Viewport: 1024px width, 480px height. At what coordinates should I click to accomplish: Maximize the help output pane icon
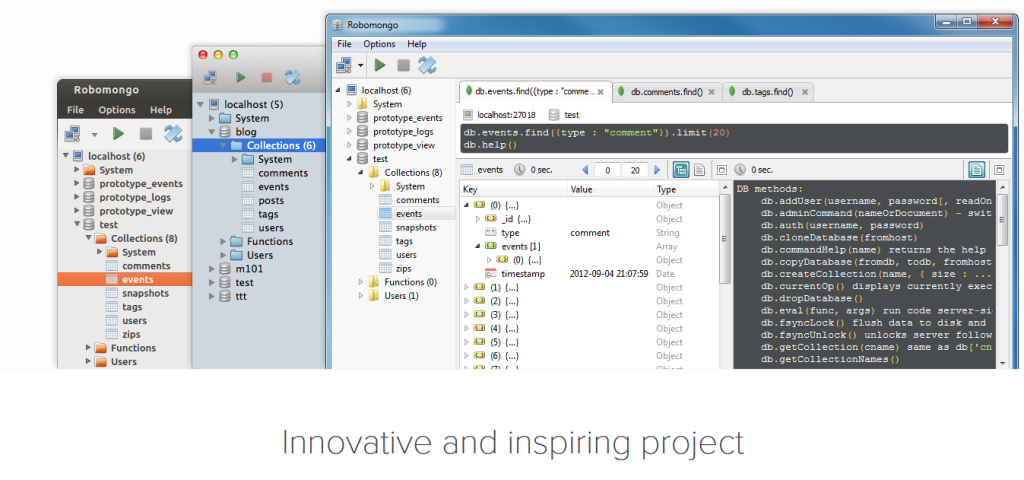coord(999,170)
